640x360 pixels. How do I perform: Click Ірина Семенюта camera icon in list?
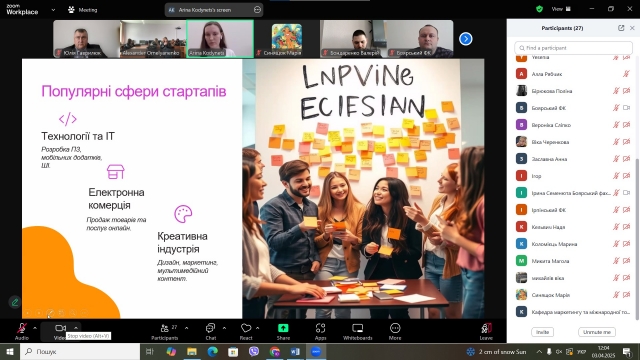(x=627, y=193)
